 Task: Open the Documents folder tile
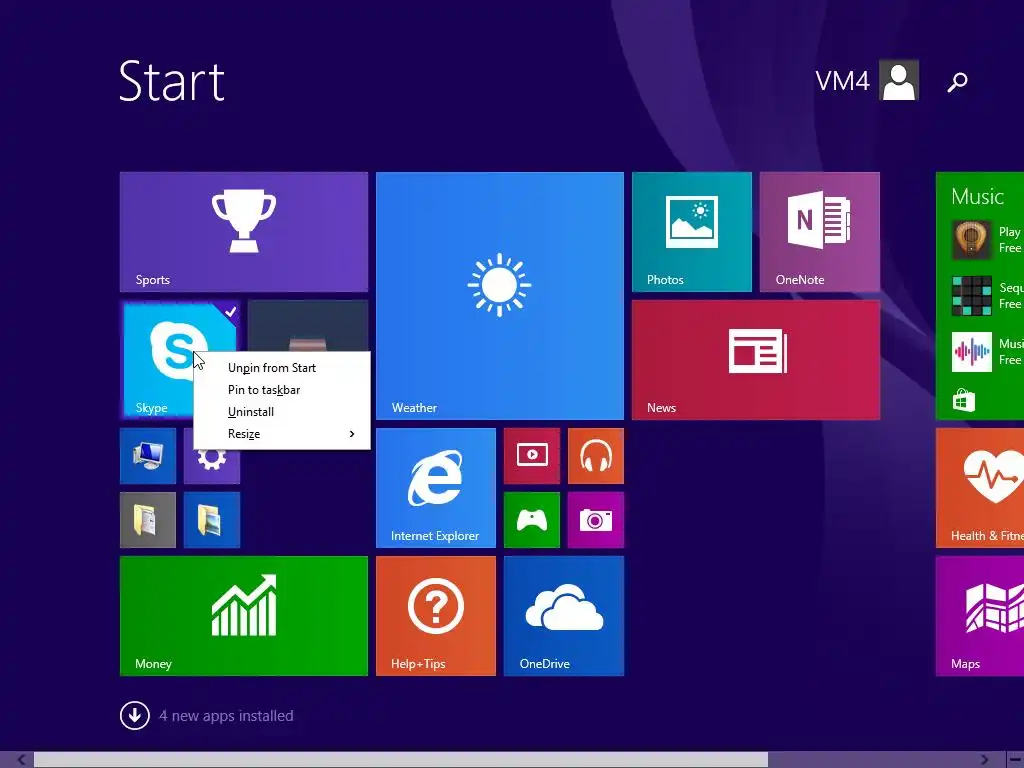(x=148, y=520)
